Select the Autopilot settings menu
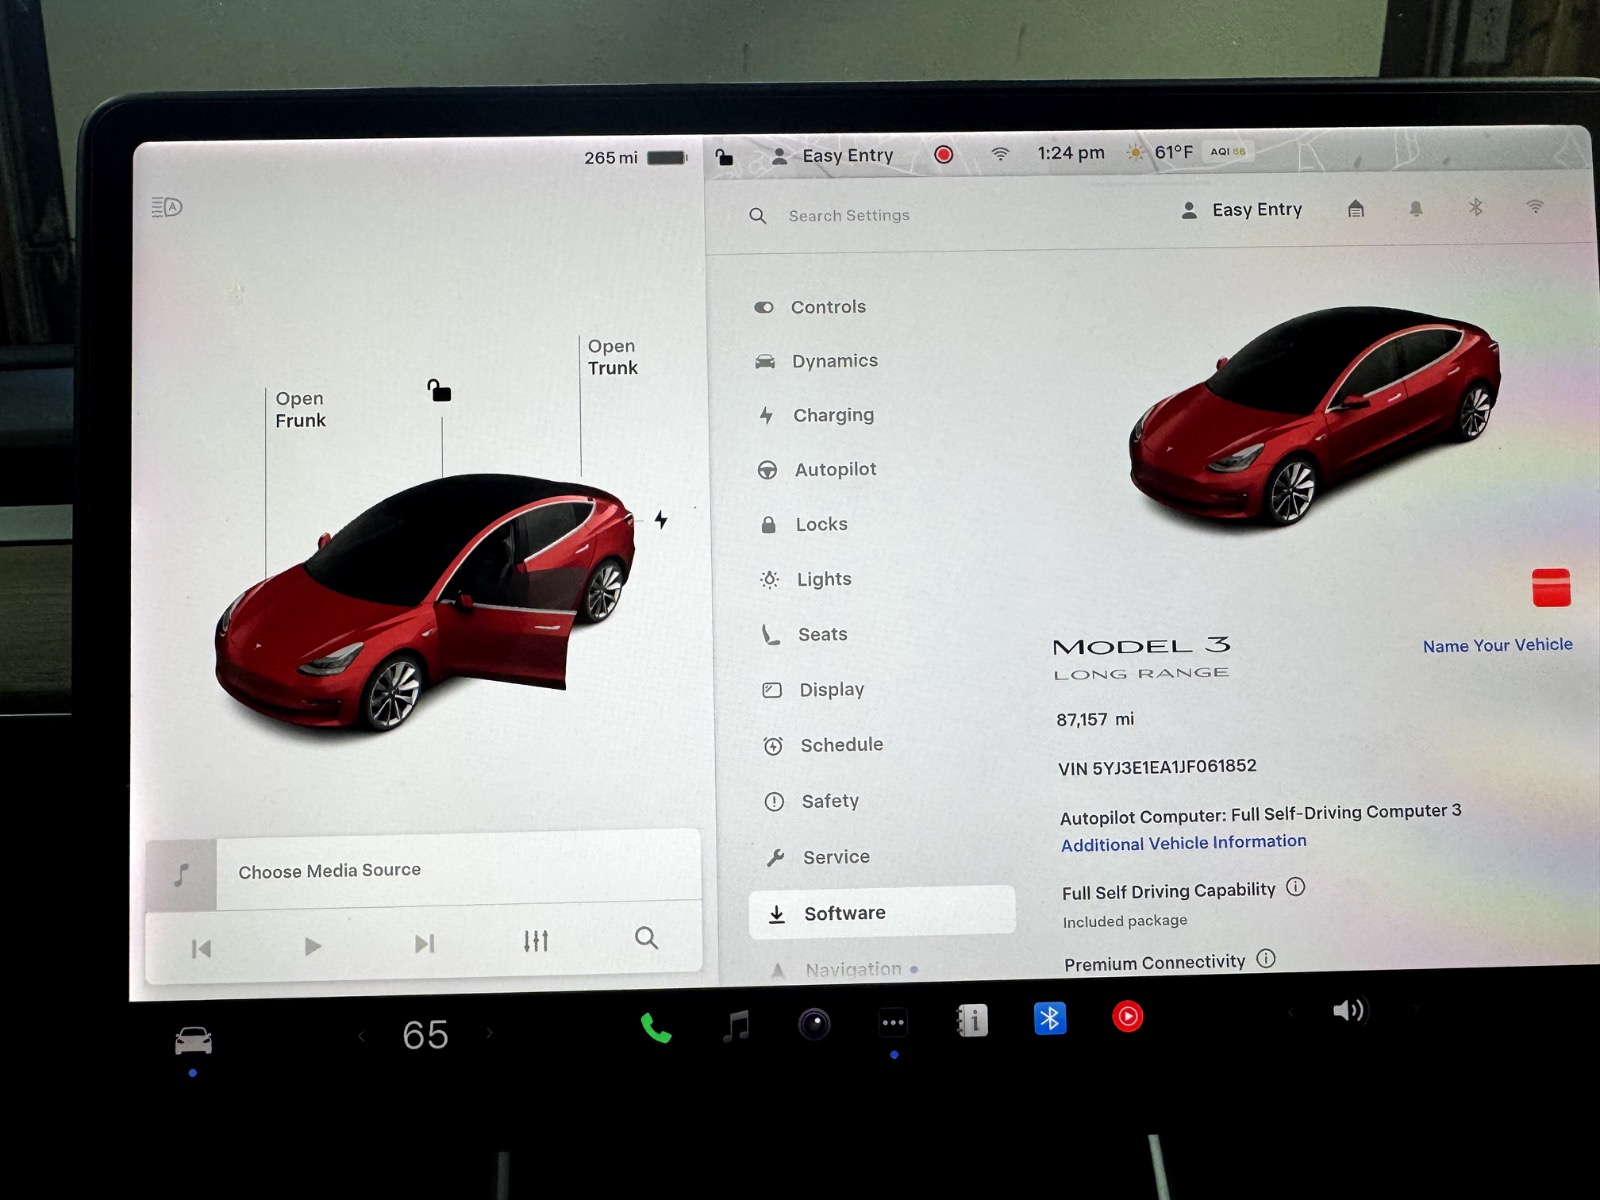 click(834, 469)
